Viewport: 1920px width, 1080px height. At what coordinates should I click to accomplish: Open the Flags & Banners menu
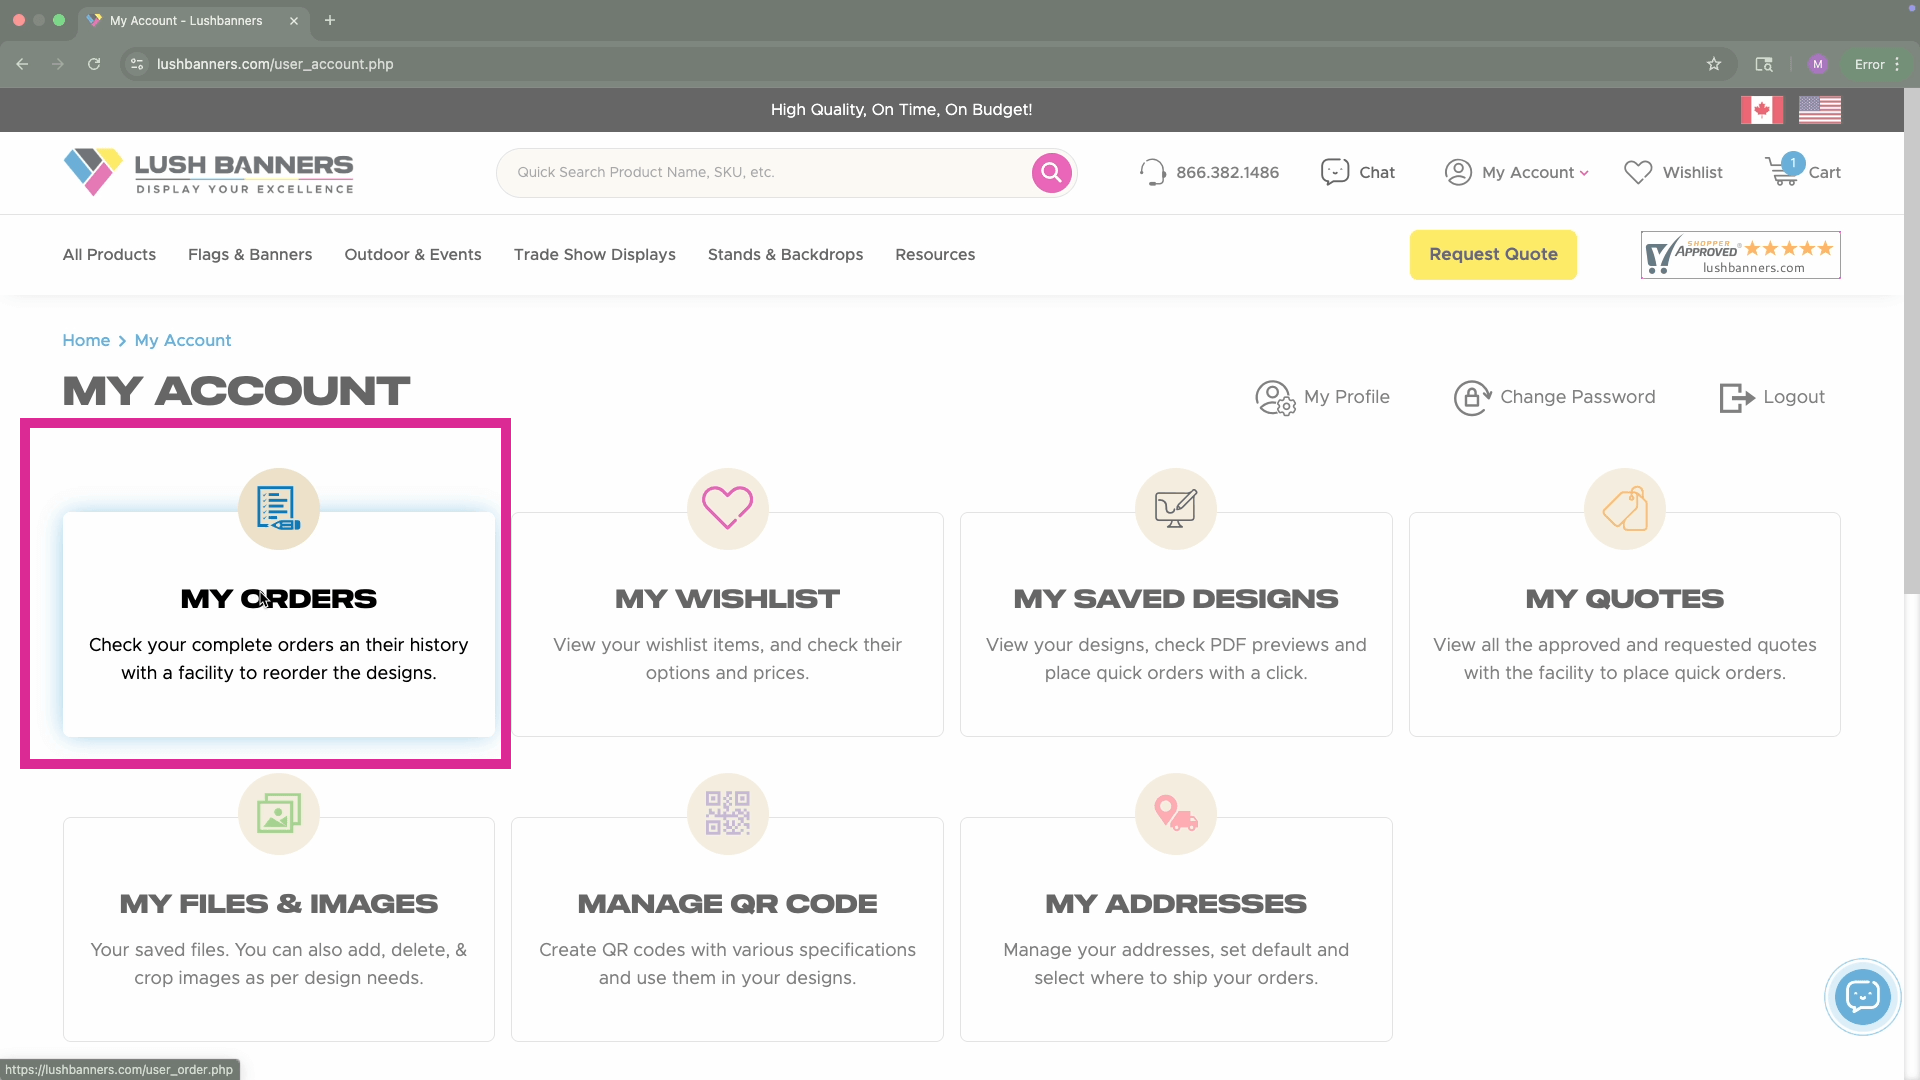250,255
